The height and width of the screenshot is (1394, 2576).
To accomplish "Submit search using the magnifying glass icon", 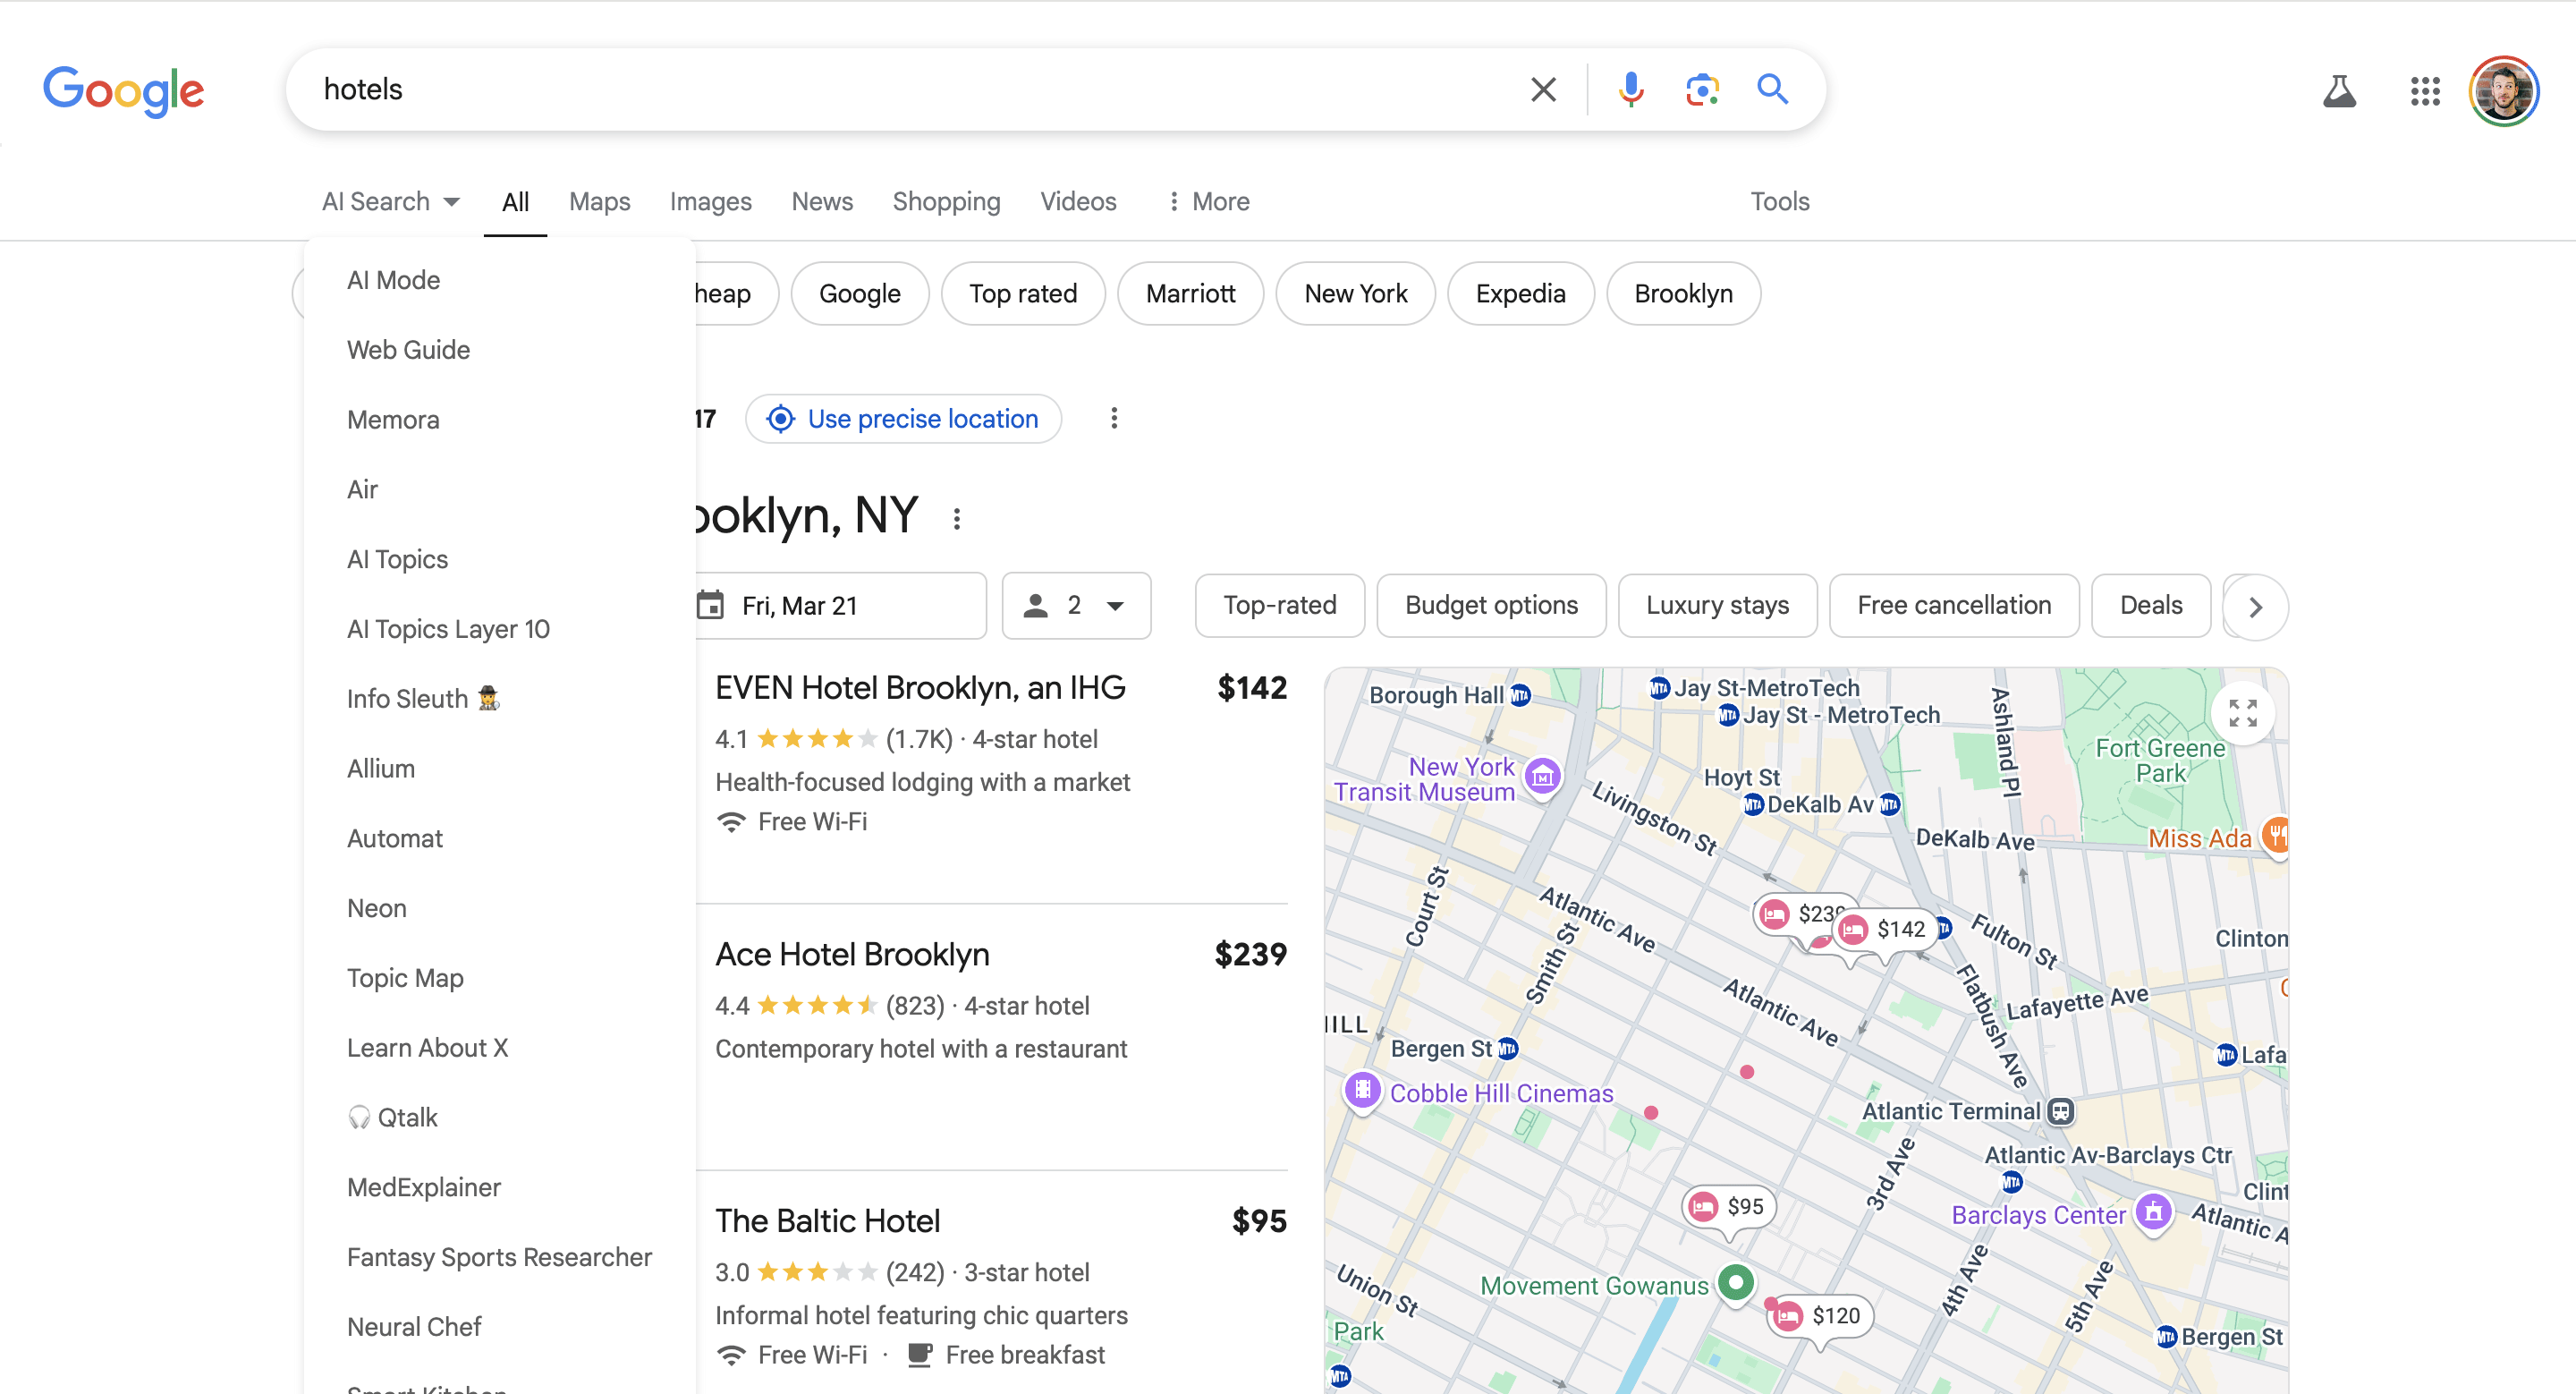I will click(1772, 89).
